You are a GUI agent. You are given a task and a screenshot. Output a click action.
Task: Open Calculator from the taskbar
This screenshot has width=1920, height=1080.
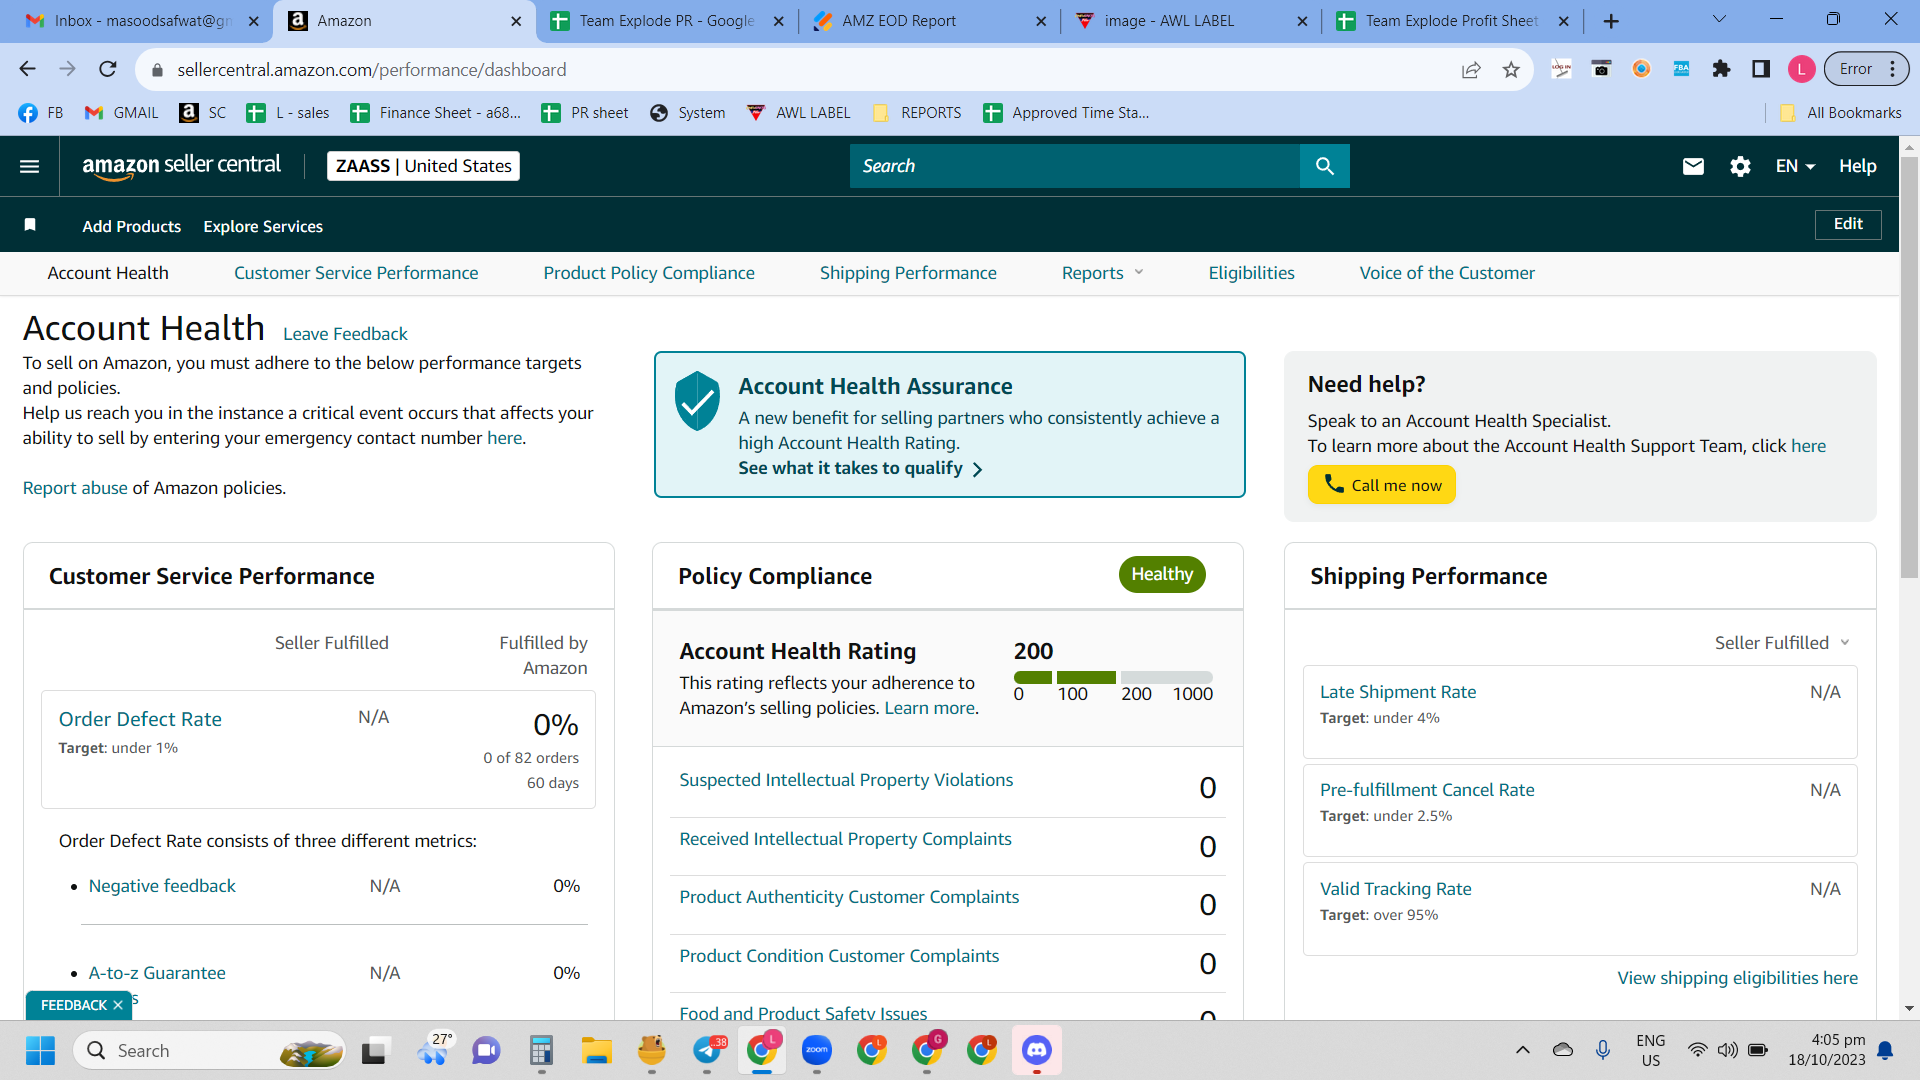tap(541, 1050)
